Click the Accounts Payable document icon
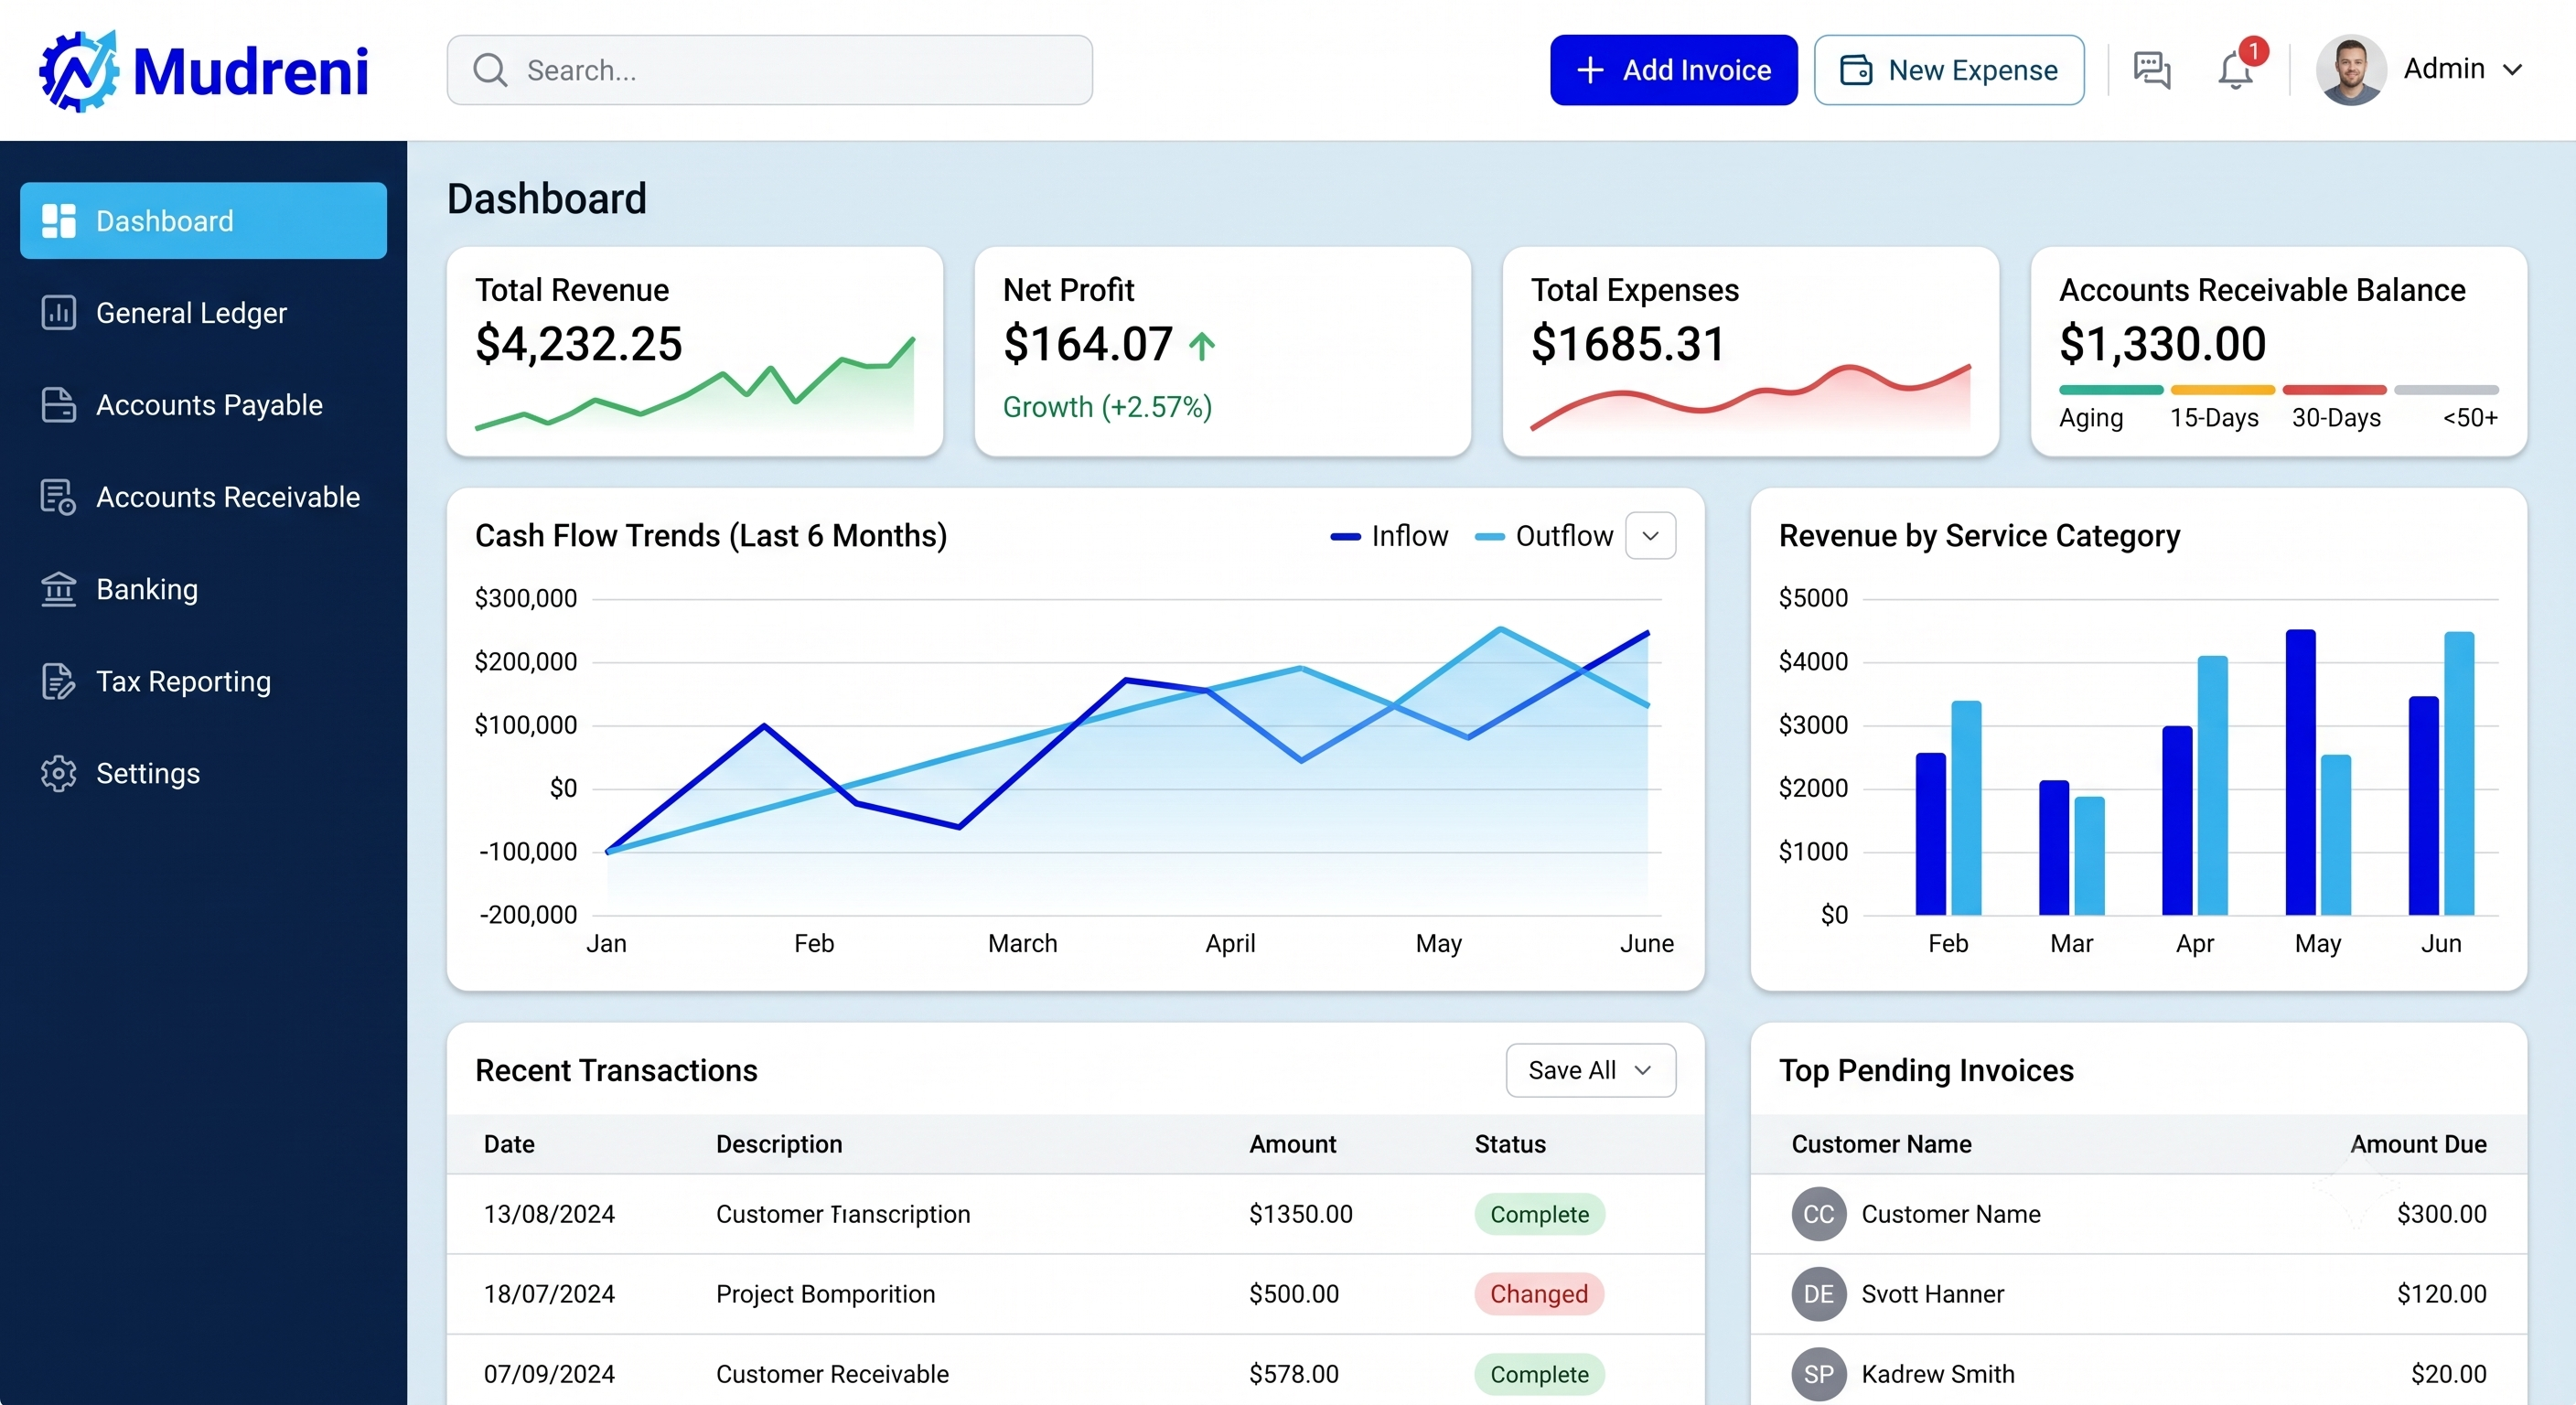This screenshot has height=1405, width=2576. pyautogui.click(x=59, y=405)
